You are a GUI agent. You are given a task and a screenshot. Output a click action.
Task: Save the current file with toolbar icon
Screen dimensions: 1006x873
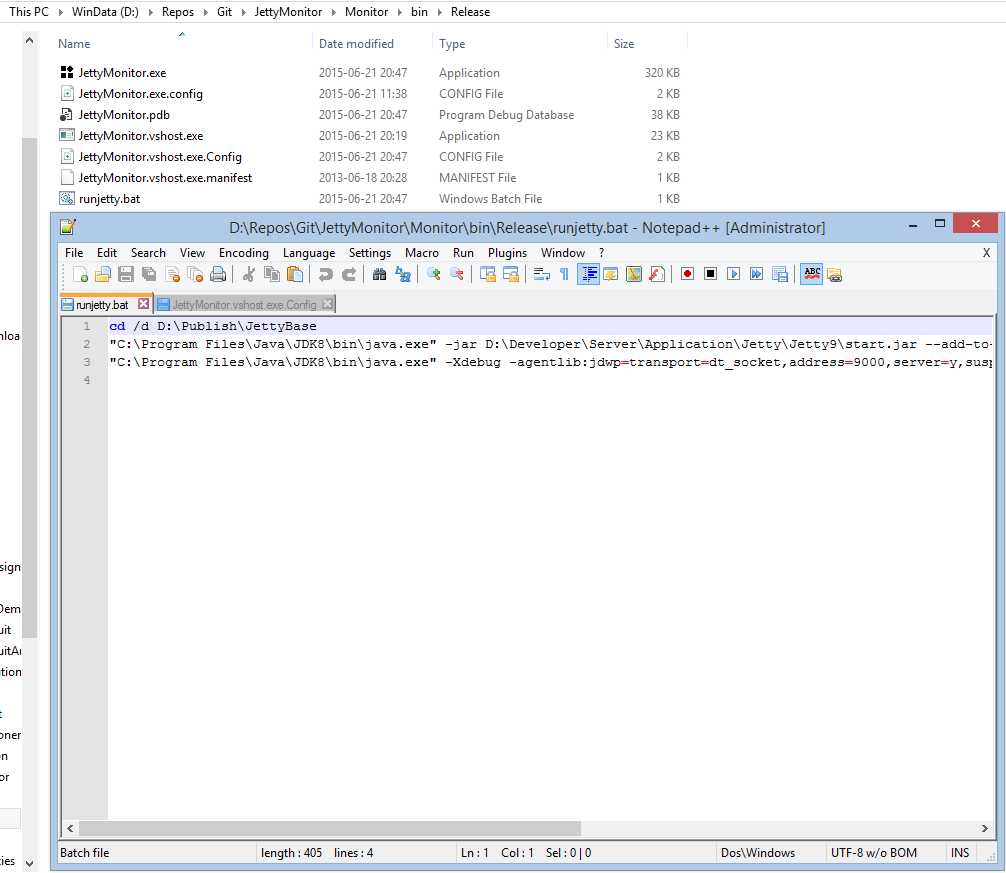click(126, 275)
